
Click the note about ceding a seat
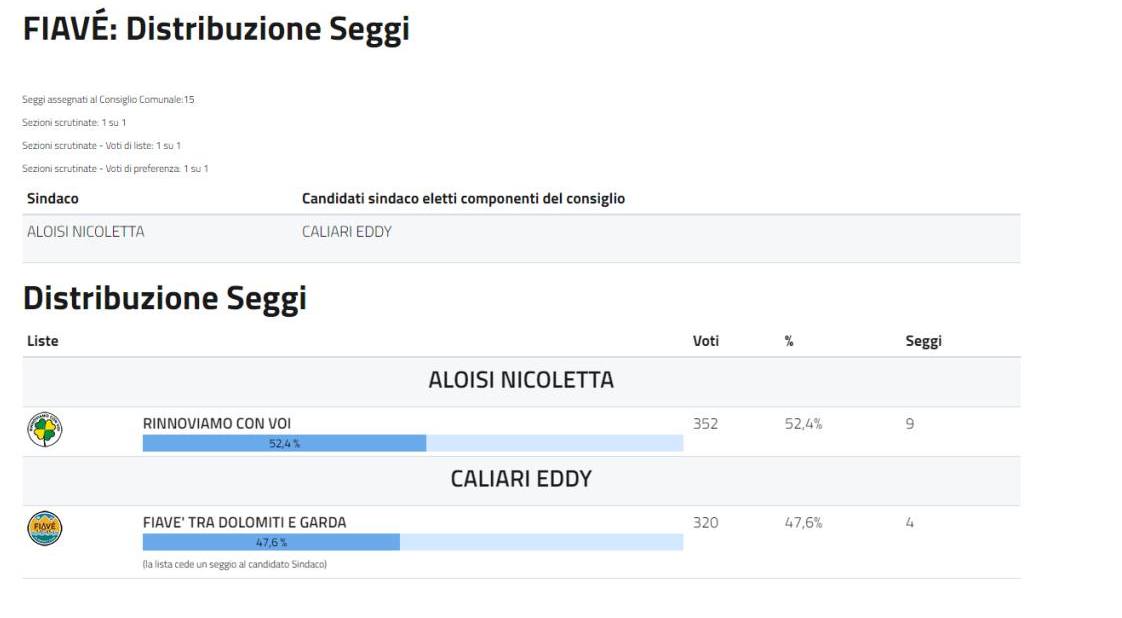coord(235,565)
